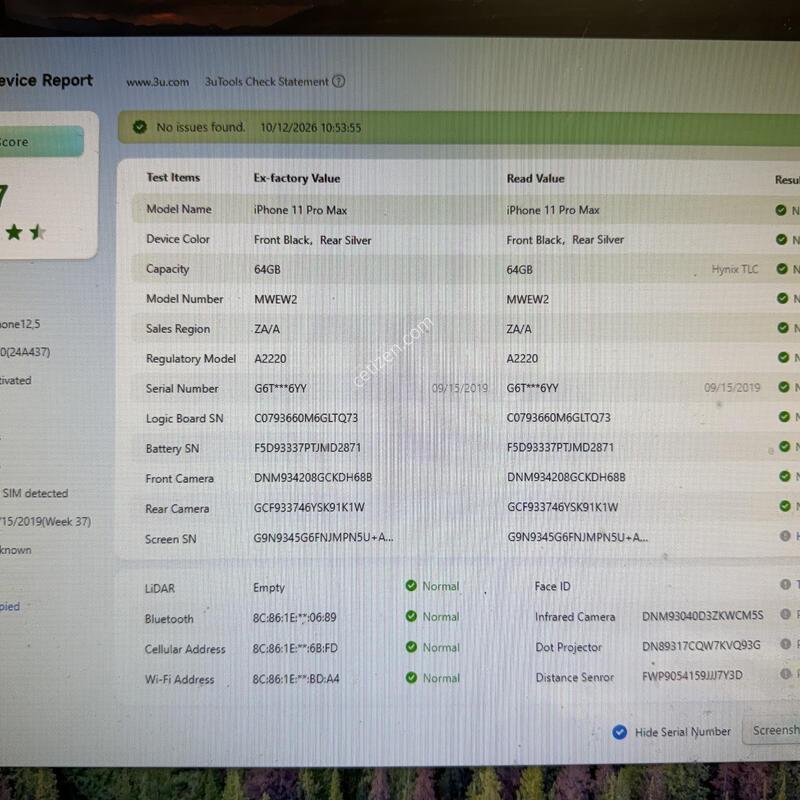This screenshot has height=800, width=800.
Task: Click the Screenshot button
Action: coord(771,731)
